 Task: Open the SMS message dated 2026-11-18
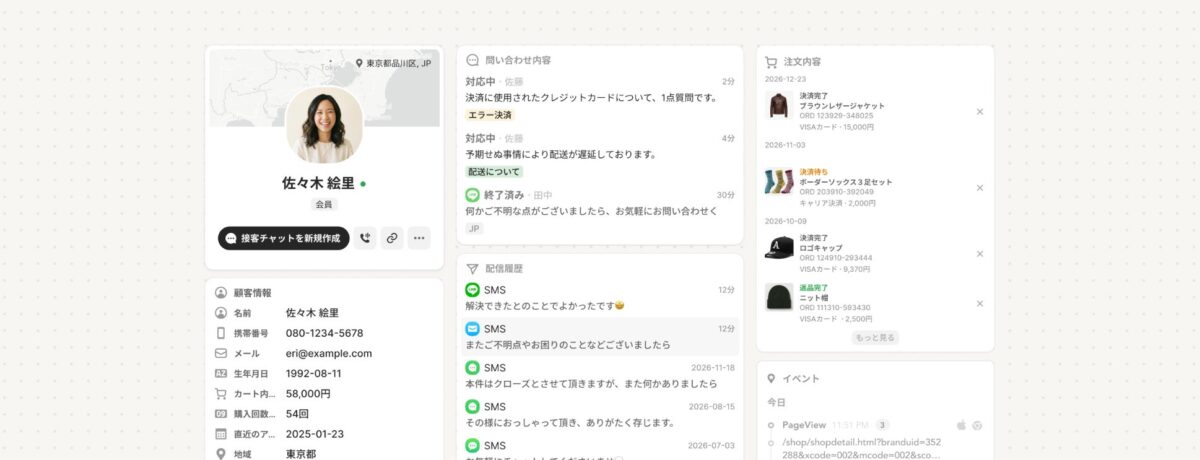click(x=600, y=375)
